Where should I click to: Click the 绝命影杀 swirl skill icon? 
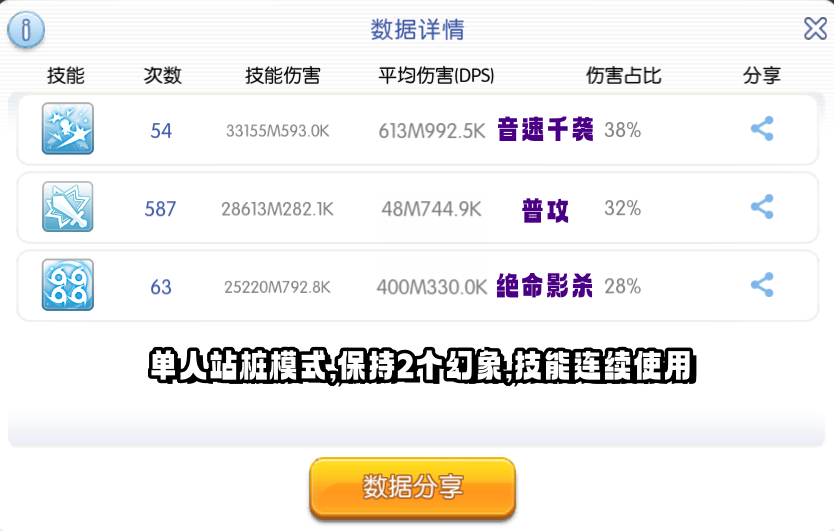(68, 285)
